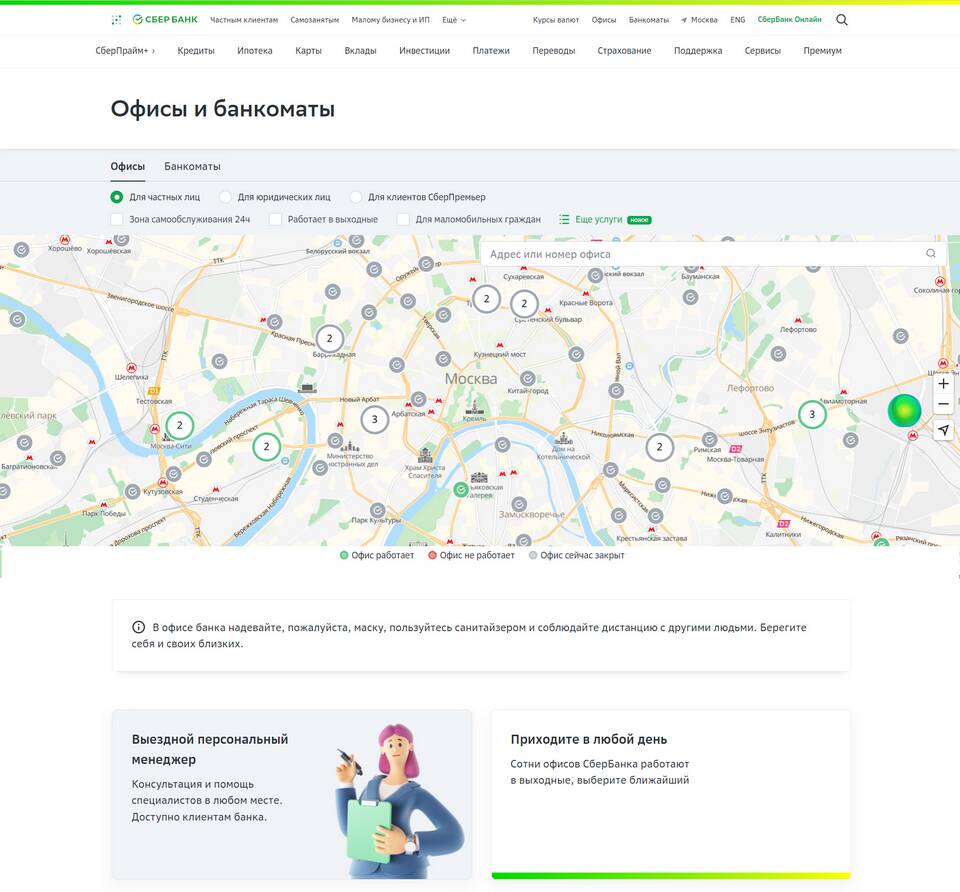Open the Ипотека menu
The width and height of the screenshot is (960, 892).
(x=255, y=51)
